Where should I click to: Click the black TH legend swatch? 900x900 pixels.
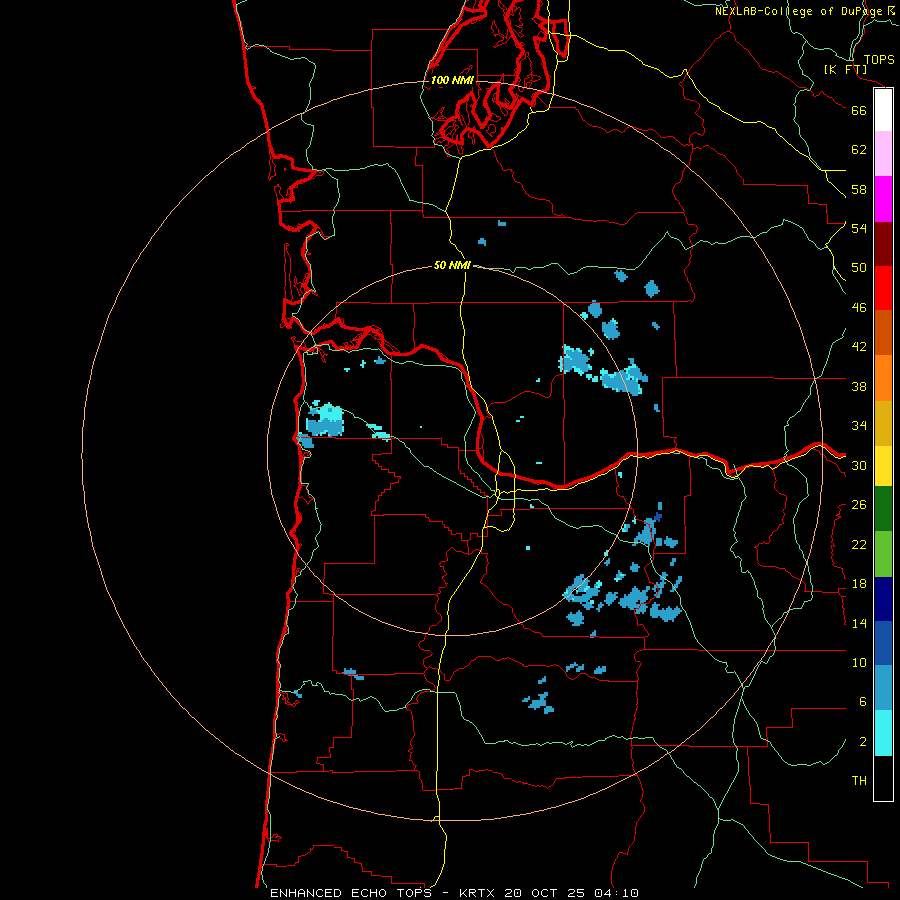point(883,778)
